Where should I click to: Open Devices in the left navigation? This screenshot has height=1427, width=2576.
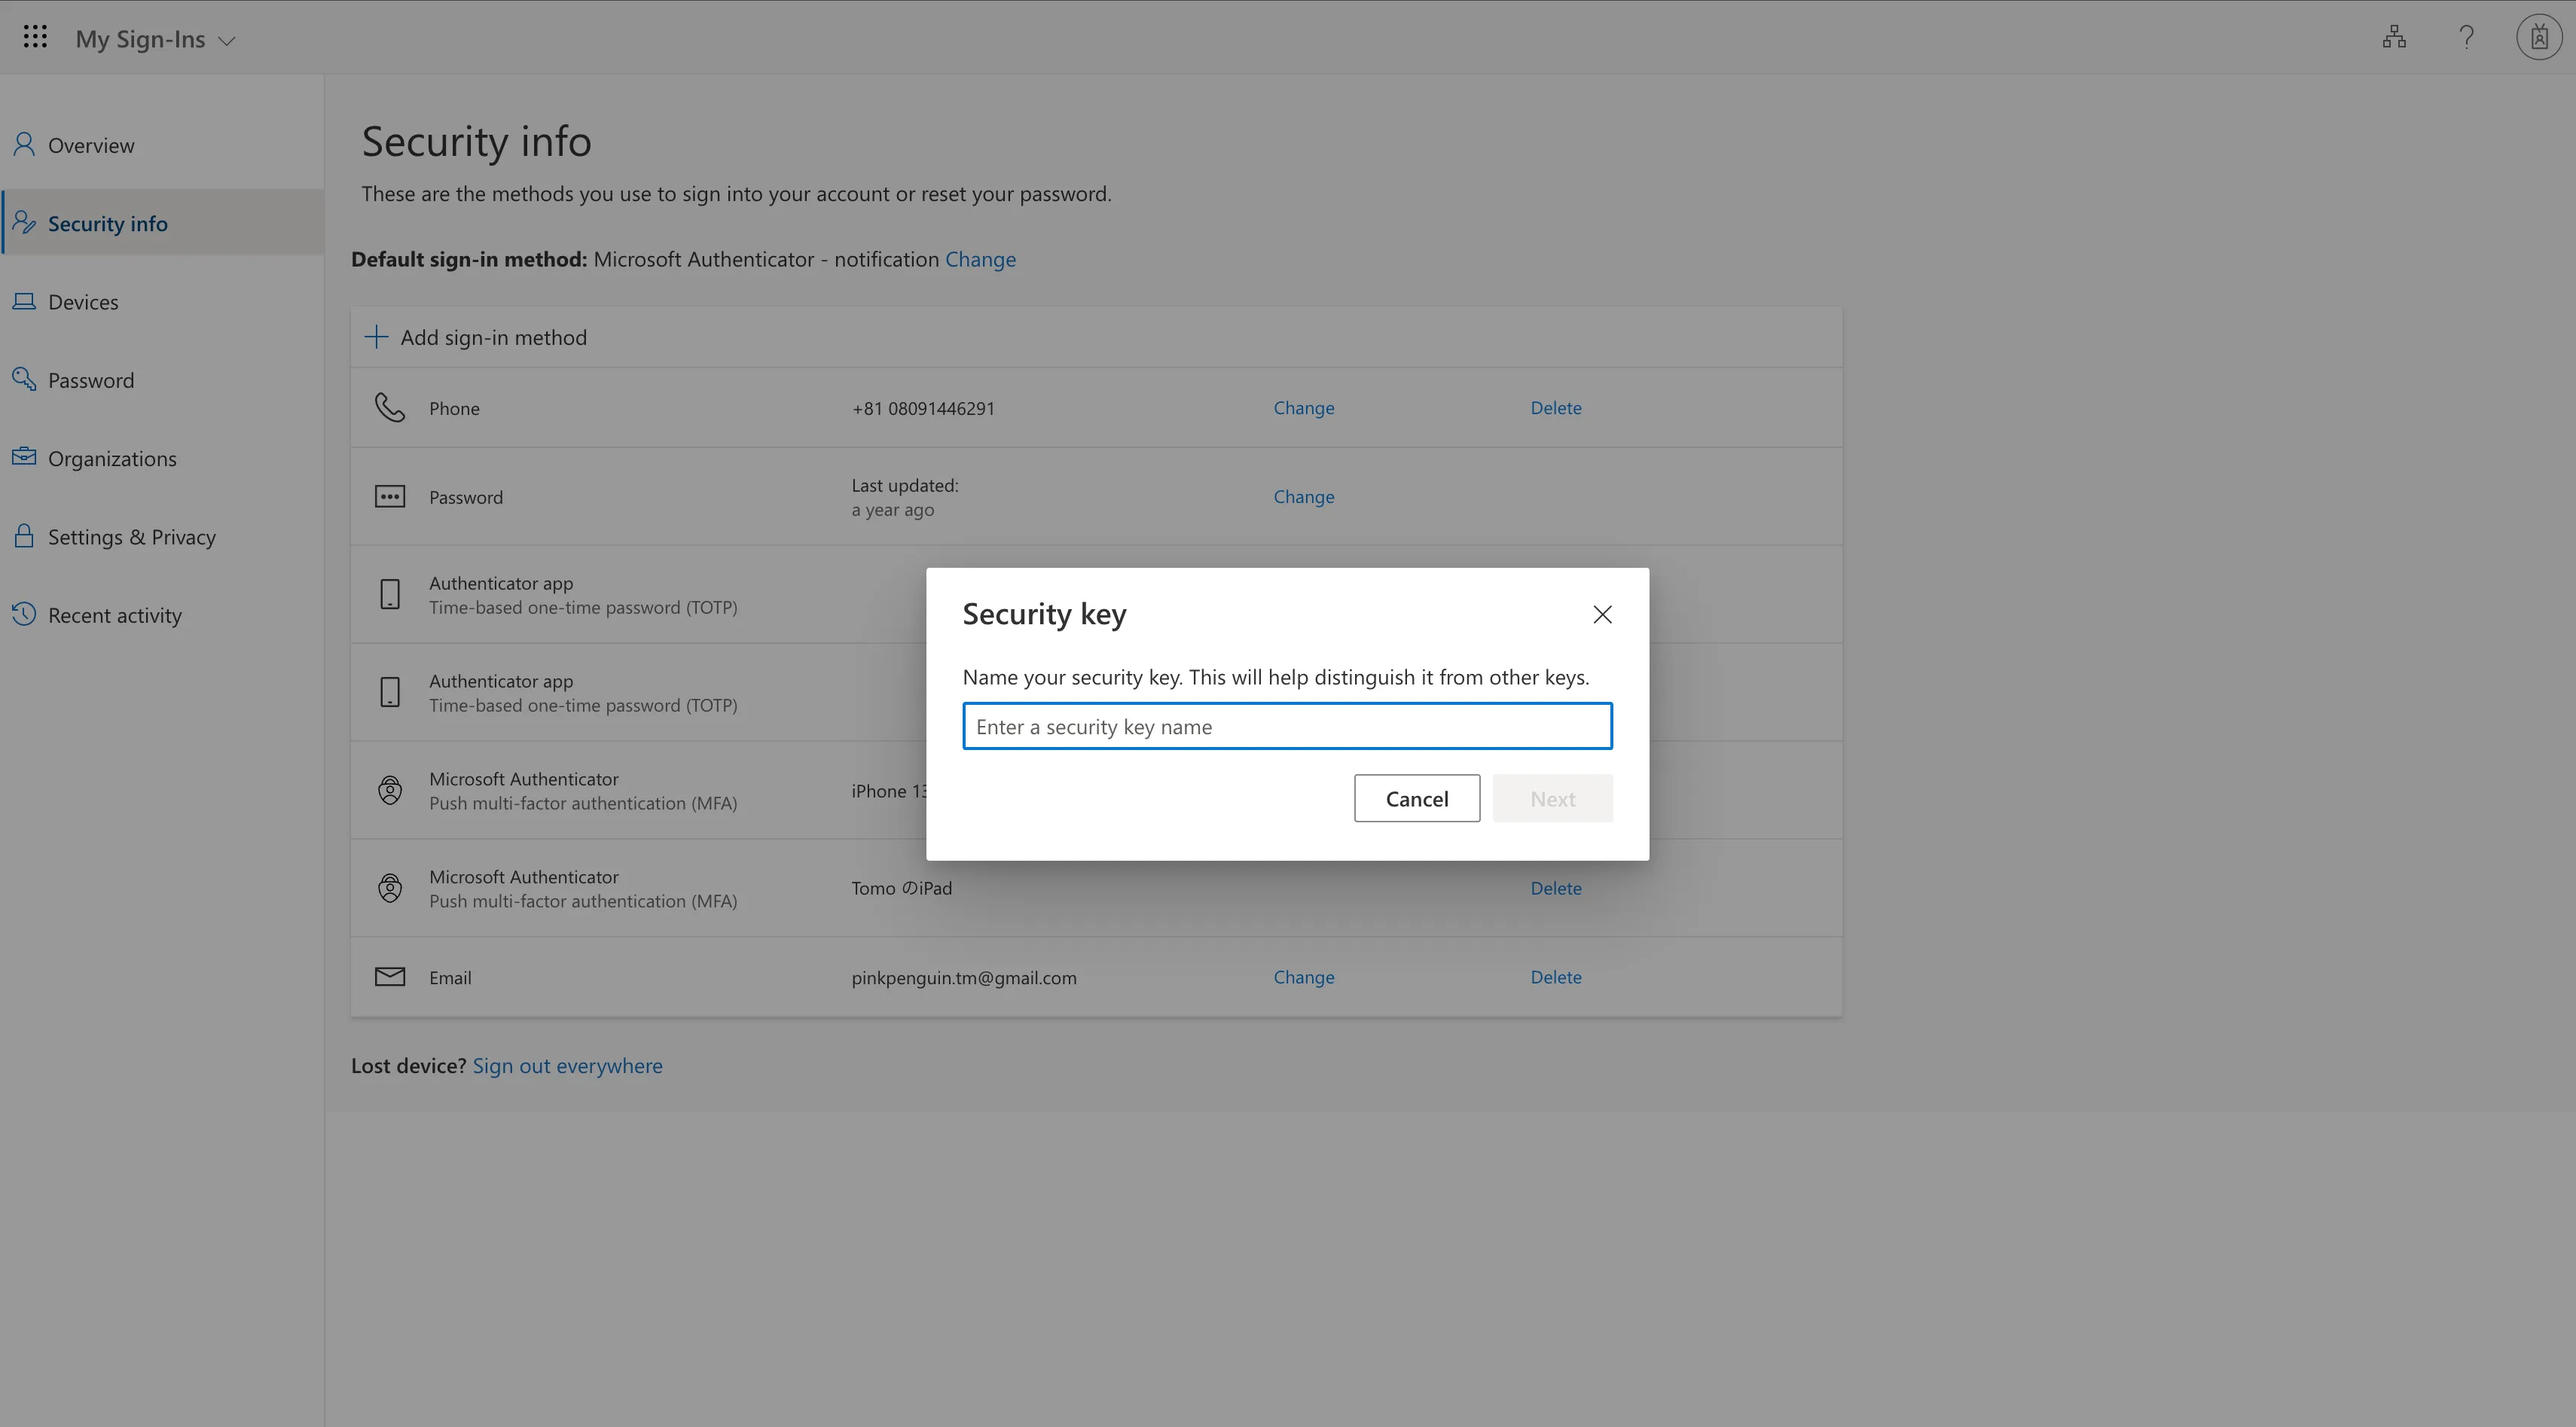point(83,302)
